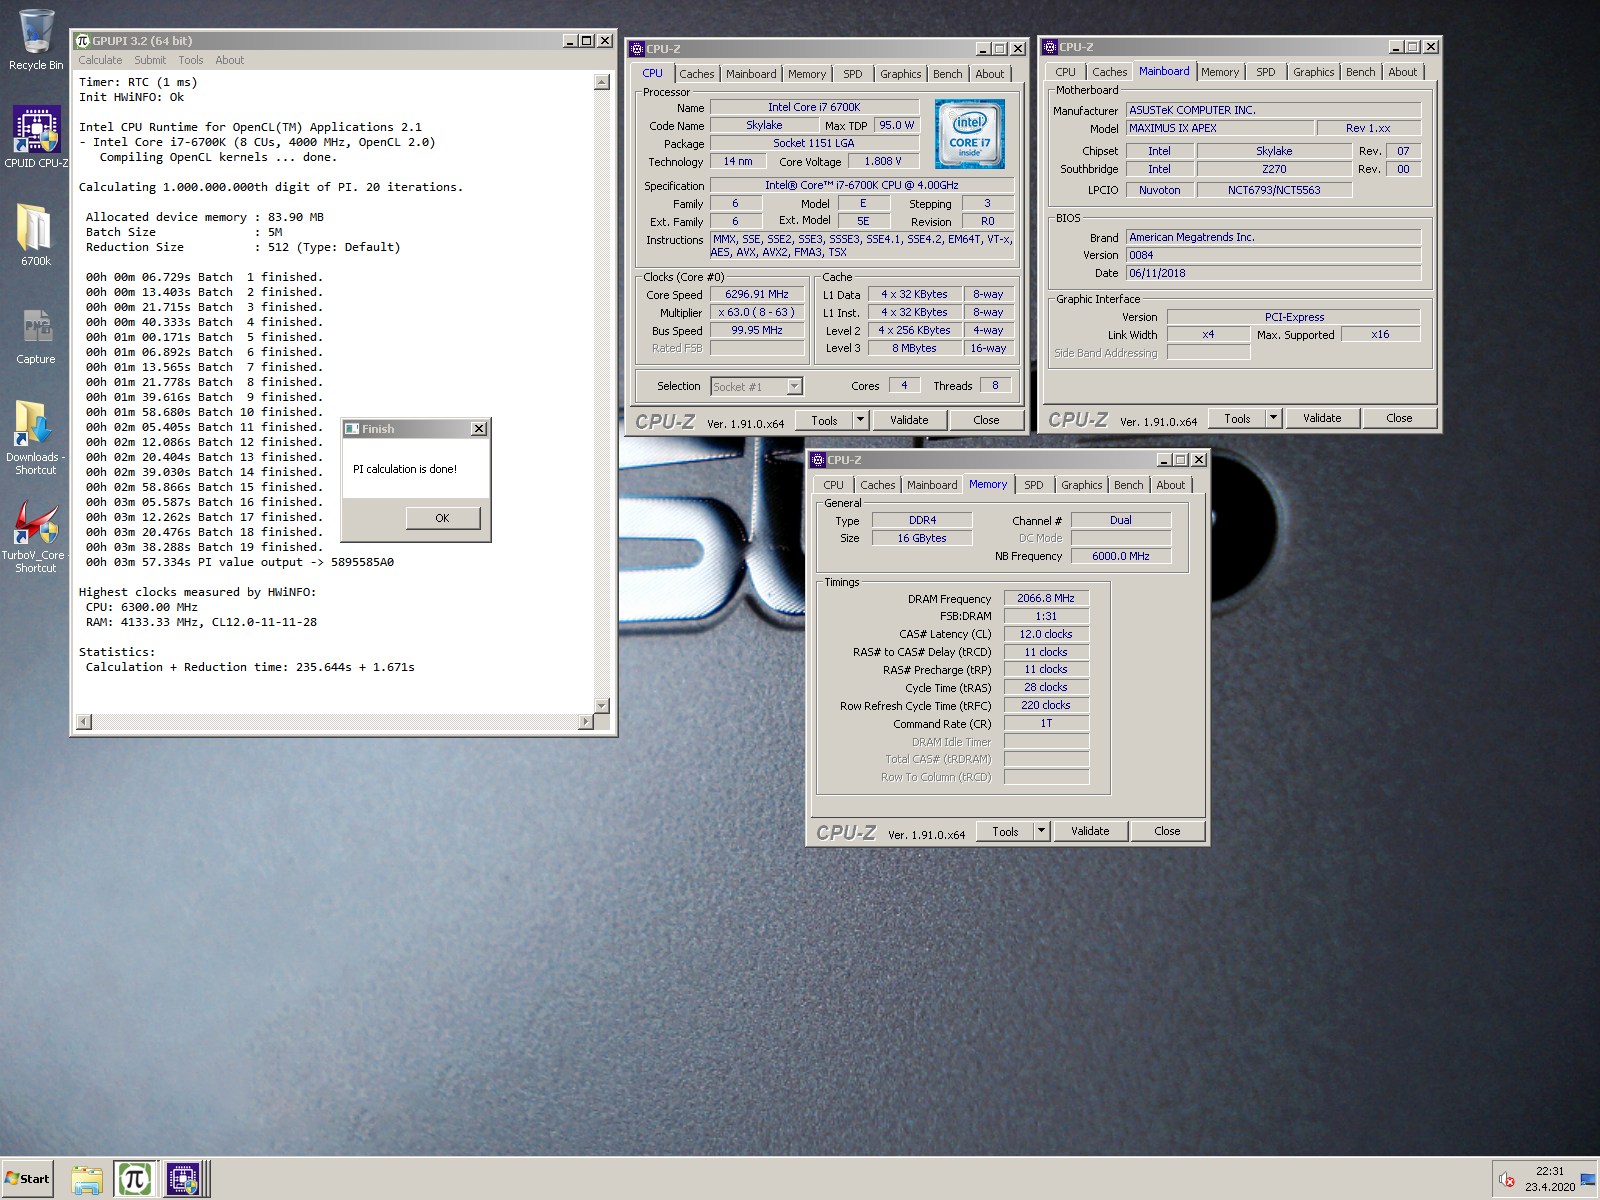The image size is (1600, 1200).
Task: Click the show desktop icon in tray
Action: point(1587,1180)
